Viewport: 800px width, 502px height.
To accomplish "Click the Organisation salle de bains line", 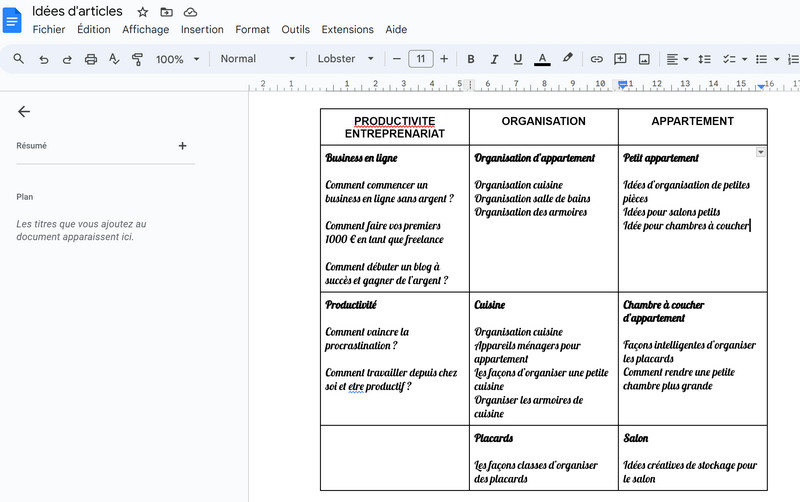I will [x=532, y=198].
